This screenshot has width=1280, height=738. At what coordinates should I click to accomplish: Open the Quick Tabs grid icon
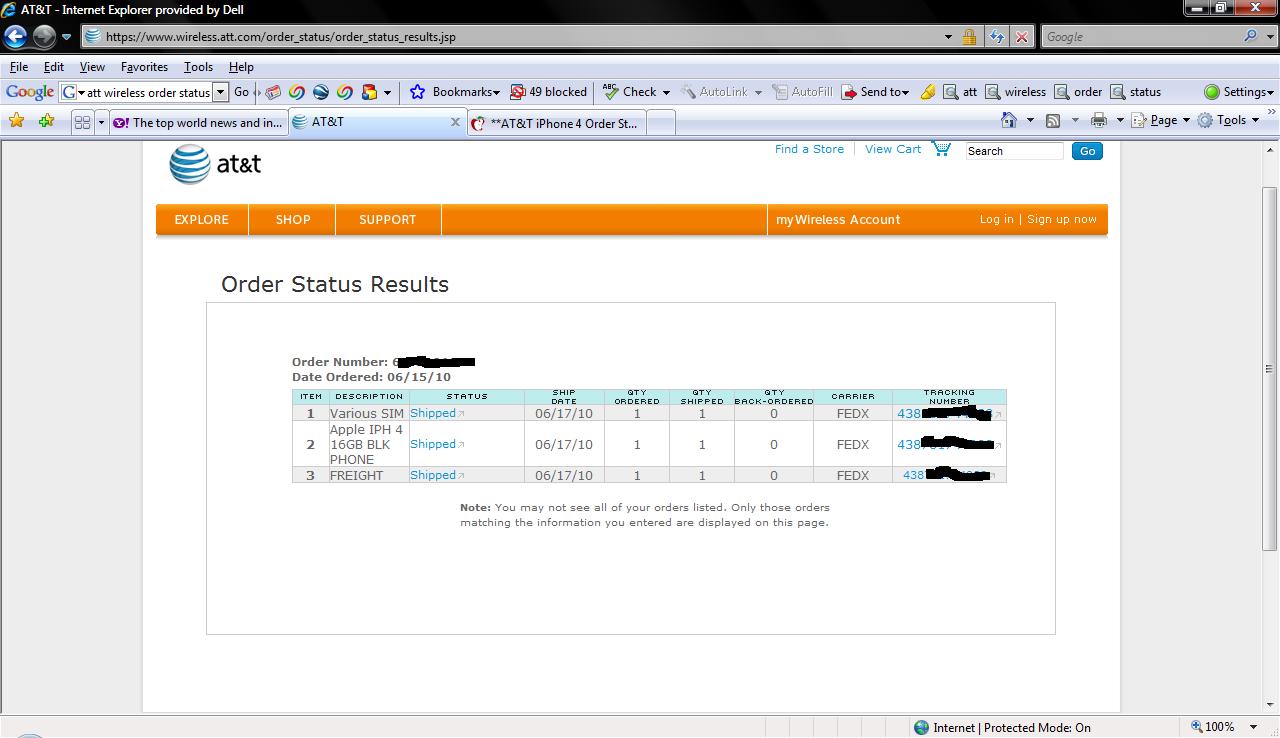pyautogui.click(x=82, y=122)
